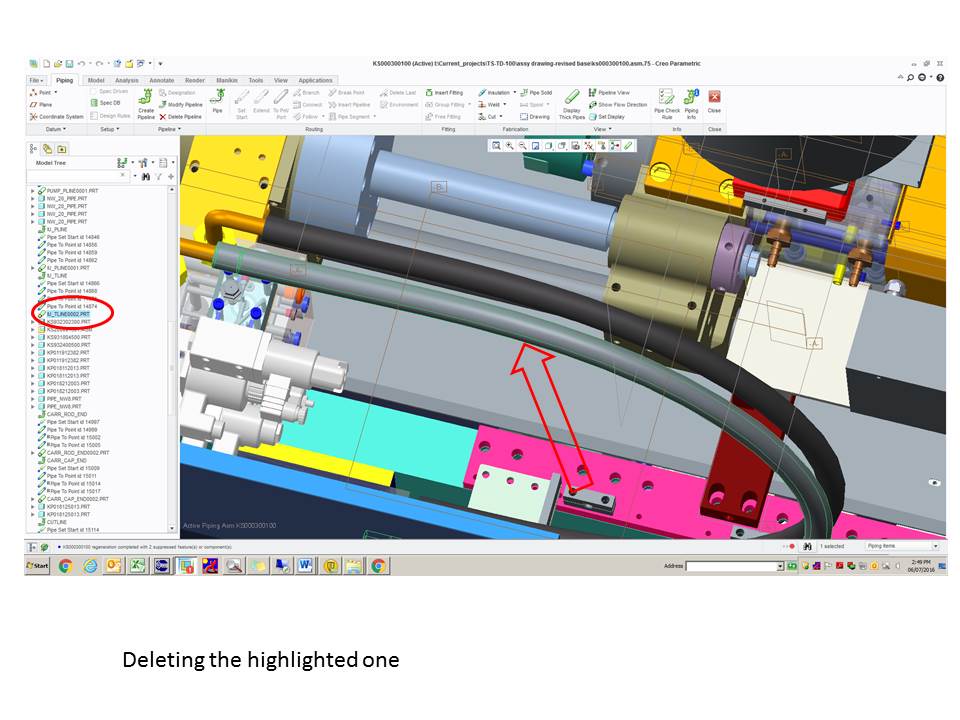Viewport: 960px width, 720px height.
Task: Click the Save icon in quick access toolbar
Action: click(x=69, y=64)
